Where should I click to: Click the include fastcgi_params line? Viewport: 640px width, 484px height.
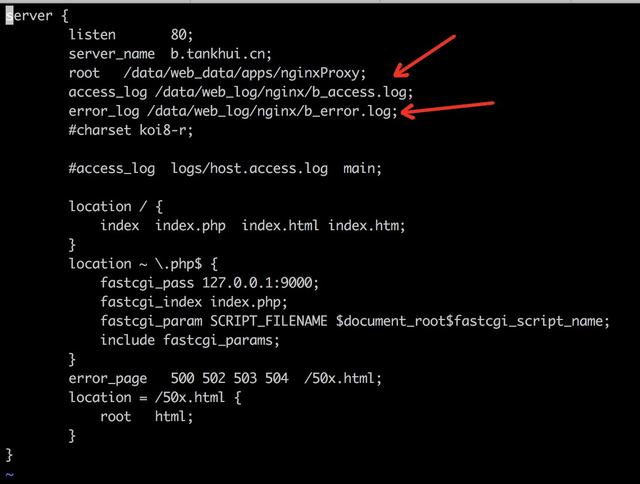(x=190, y=340)
